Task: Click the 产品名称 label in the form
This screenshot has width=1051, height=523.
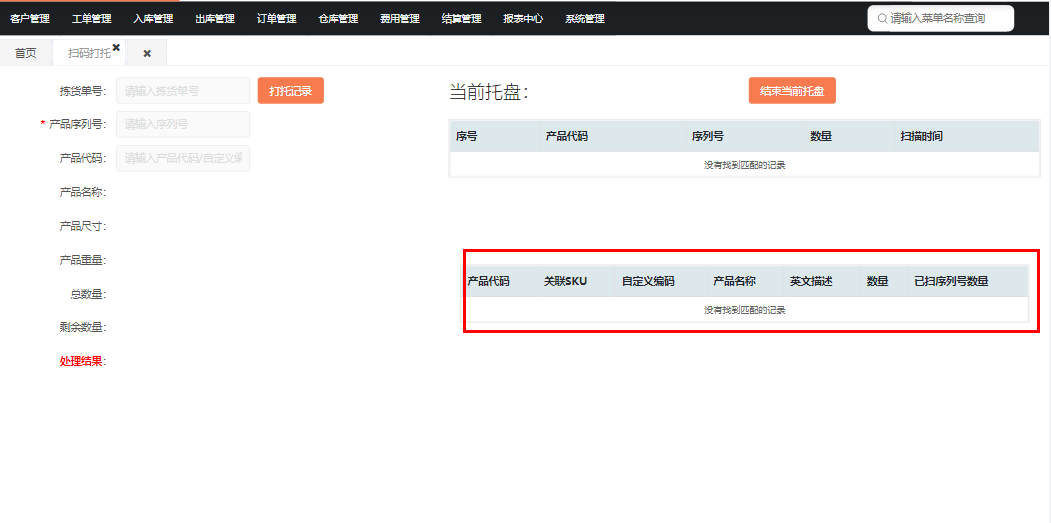Action: point(81,192)
